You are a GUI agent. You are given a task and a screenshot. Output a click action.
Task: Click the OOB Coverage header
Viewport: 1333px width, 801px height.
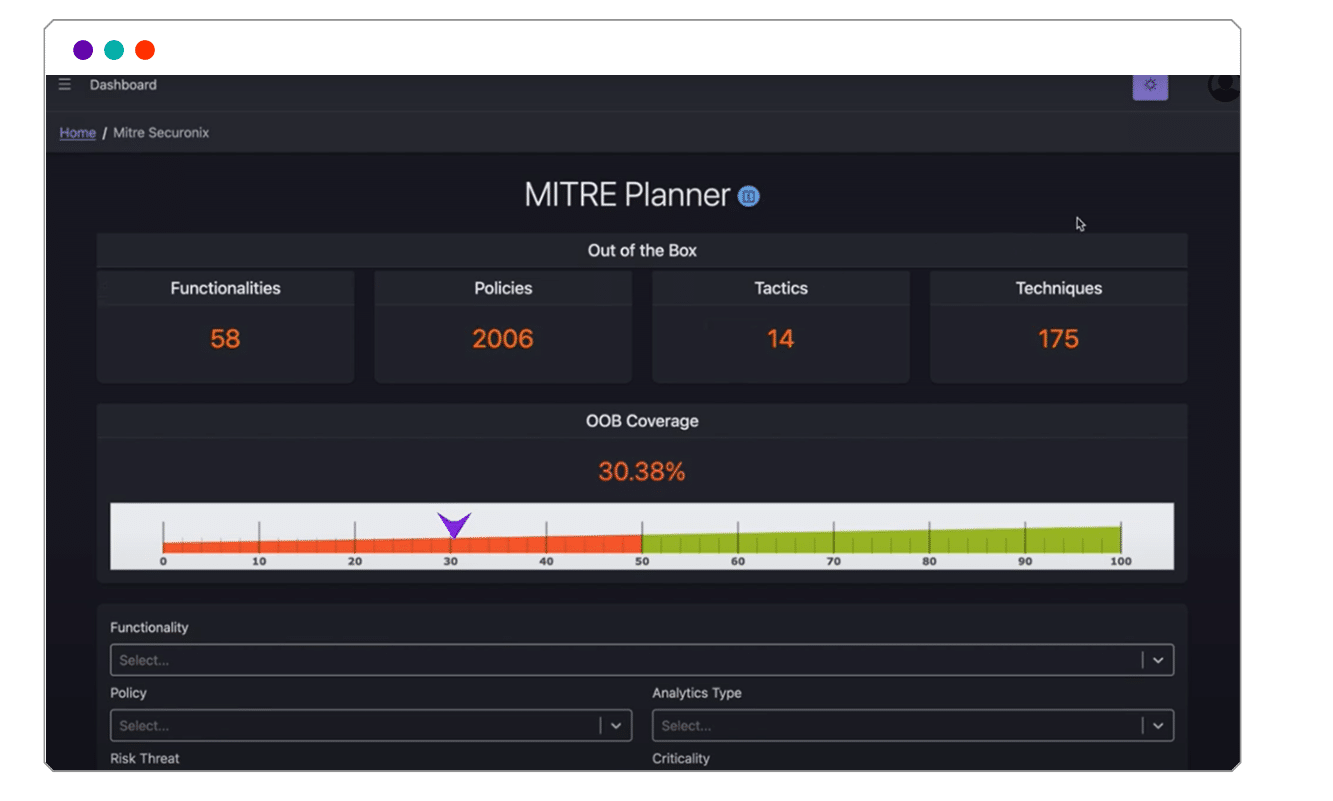[x=642, y=421]
